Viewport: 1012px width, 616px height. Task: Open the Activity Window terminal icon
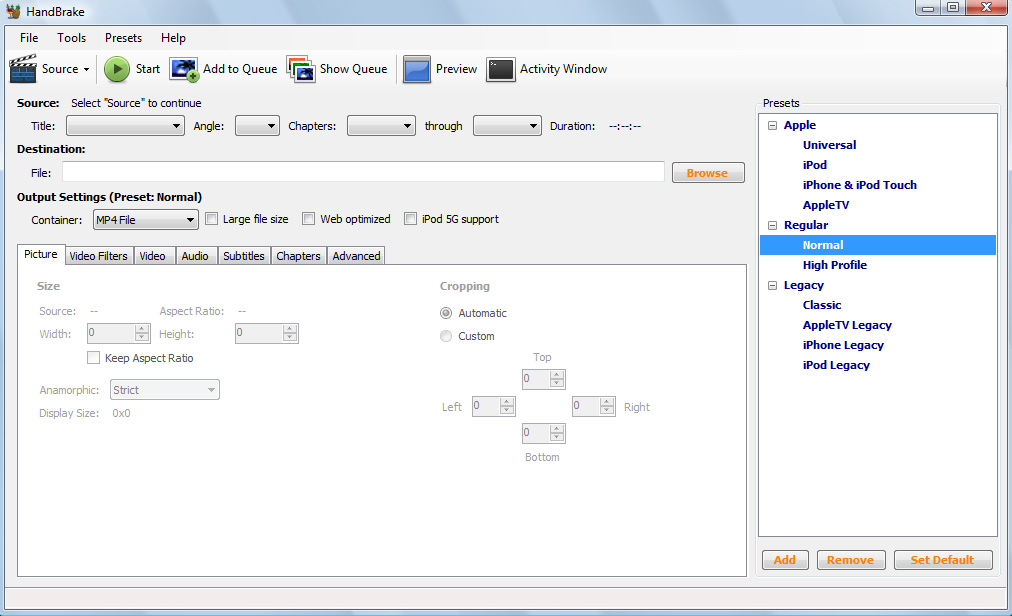pyautogui.click(x=501, y=69)
